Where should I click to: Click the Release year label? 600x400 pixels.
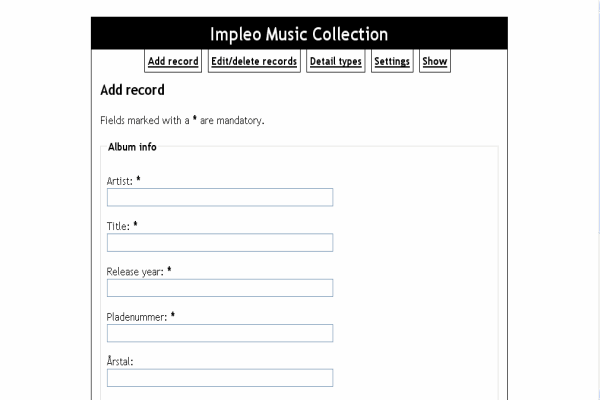135,271
